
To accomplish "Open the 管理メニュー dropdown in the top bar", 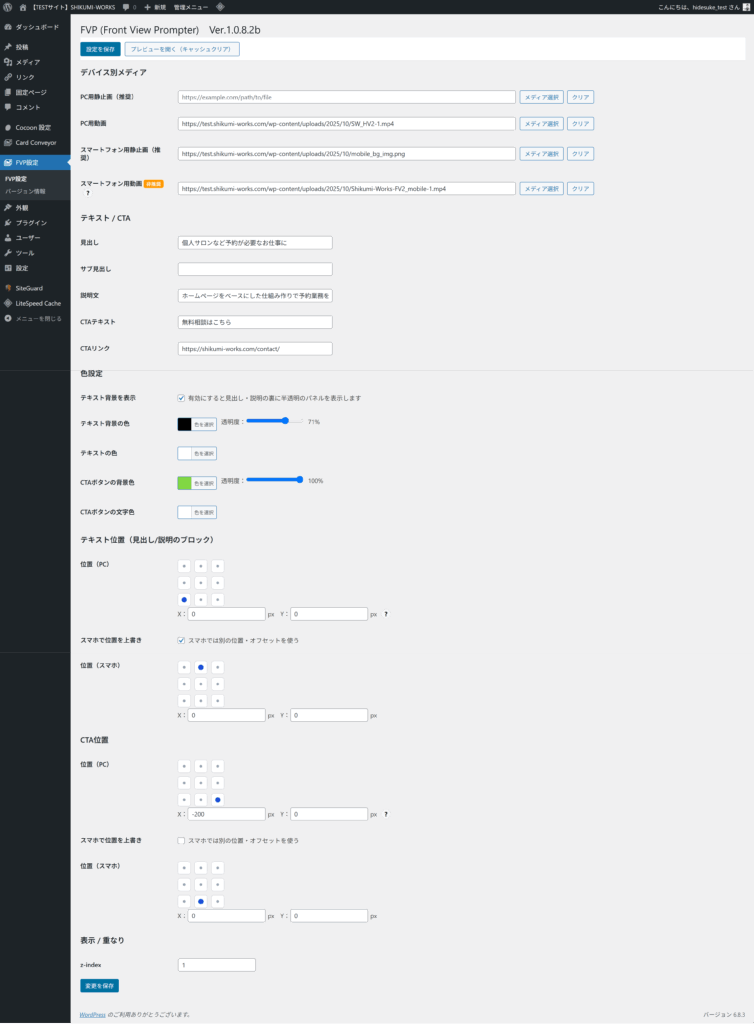I will point(191,6).
